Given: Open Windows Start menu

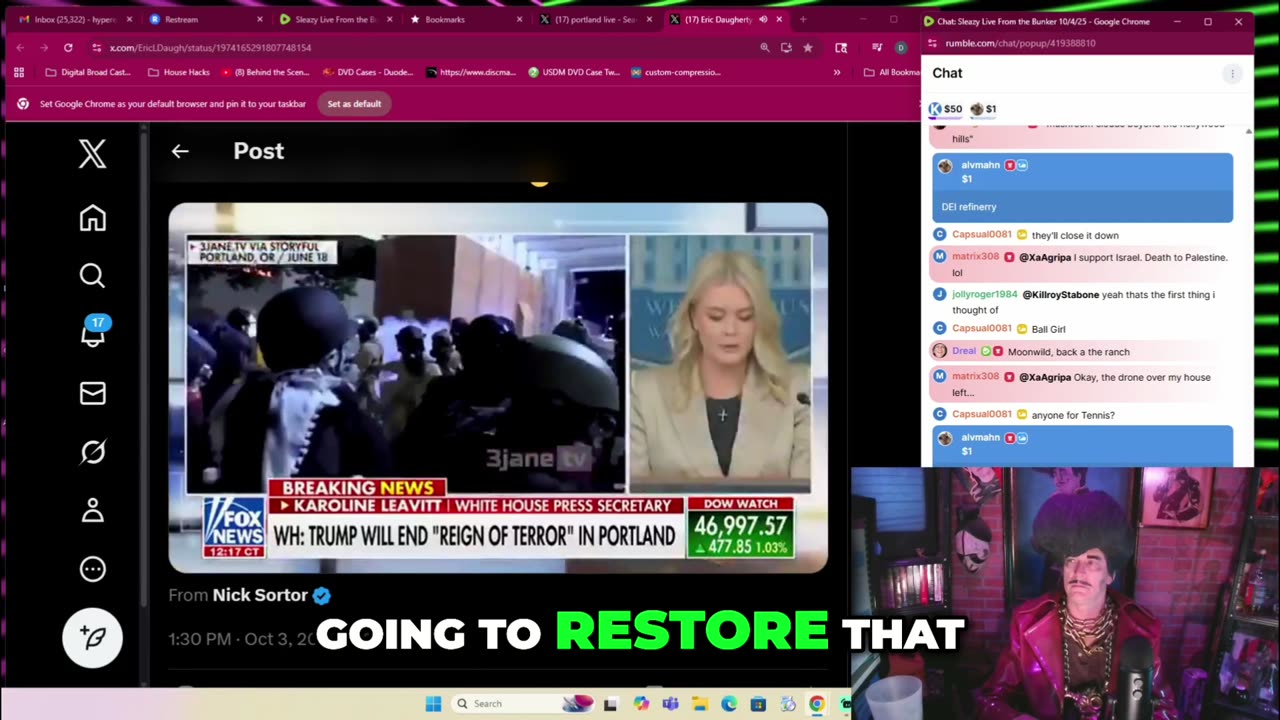Looking at the screenshot, I should point(433,704).
